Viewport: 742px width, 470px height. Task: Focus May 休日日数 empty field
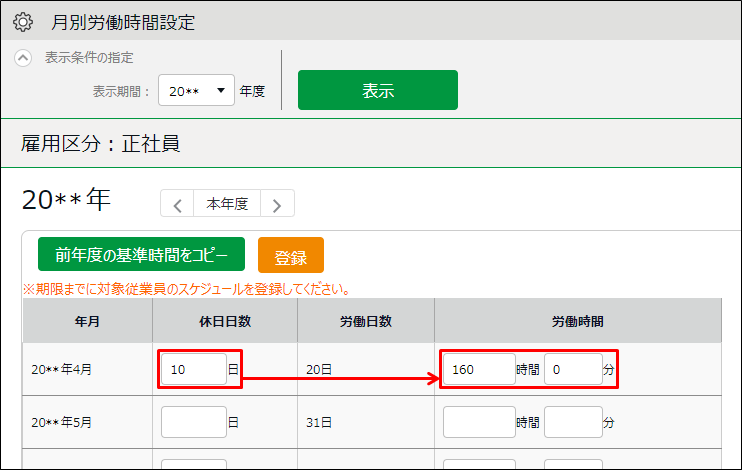[194, 422]
